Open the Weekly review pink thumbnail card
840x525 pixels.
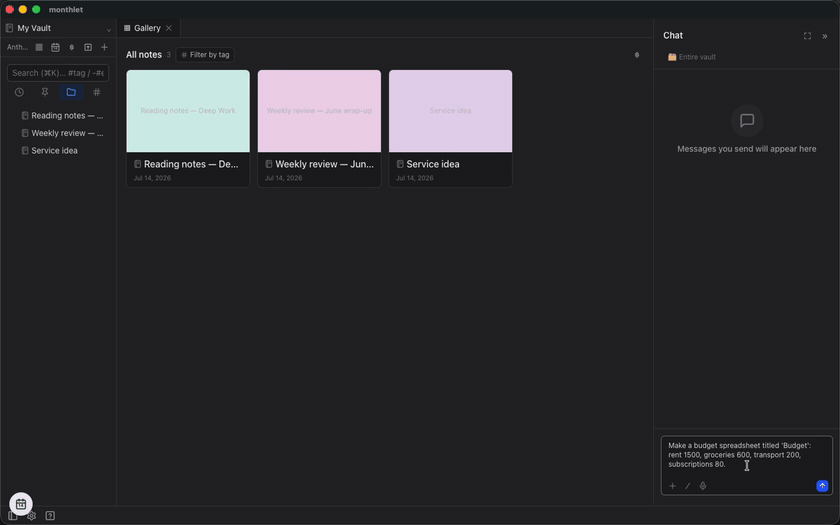[x=319, y=111]
